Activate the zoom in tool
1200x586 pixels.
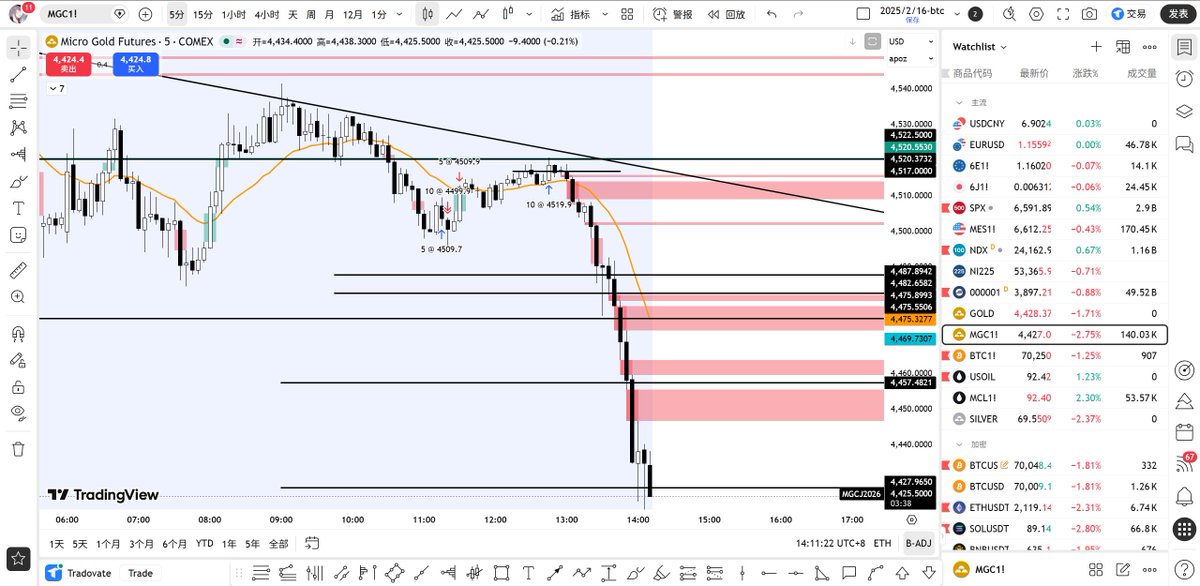(x=18, y=297)
